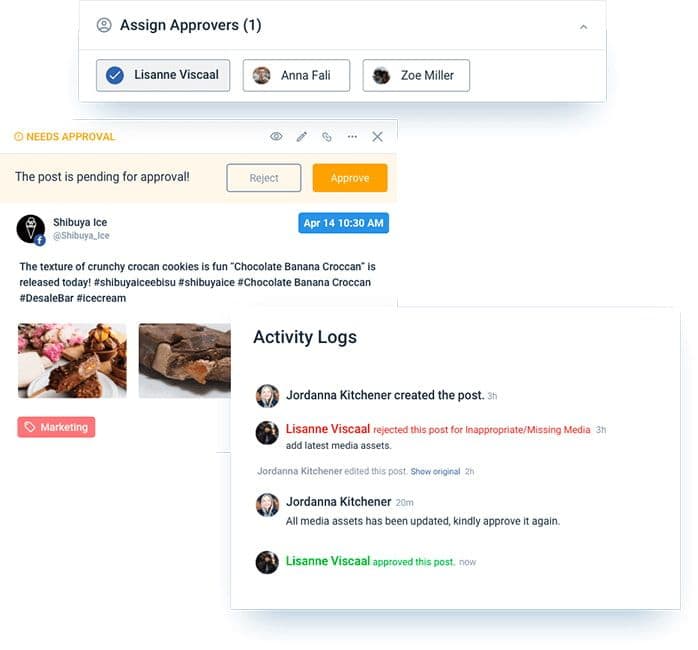Click Lisanne Viscaal's avatar on approved entry

267,562
